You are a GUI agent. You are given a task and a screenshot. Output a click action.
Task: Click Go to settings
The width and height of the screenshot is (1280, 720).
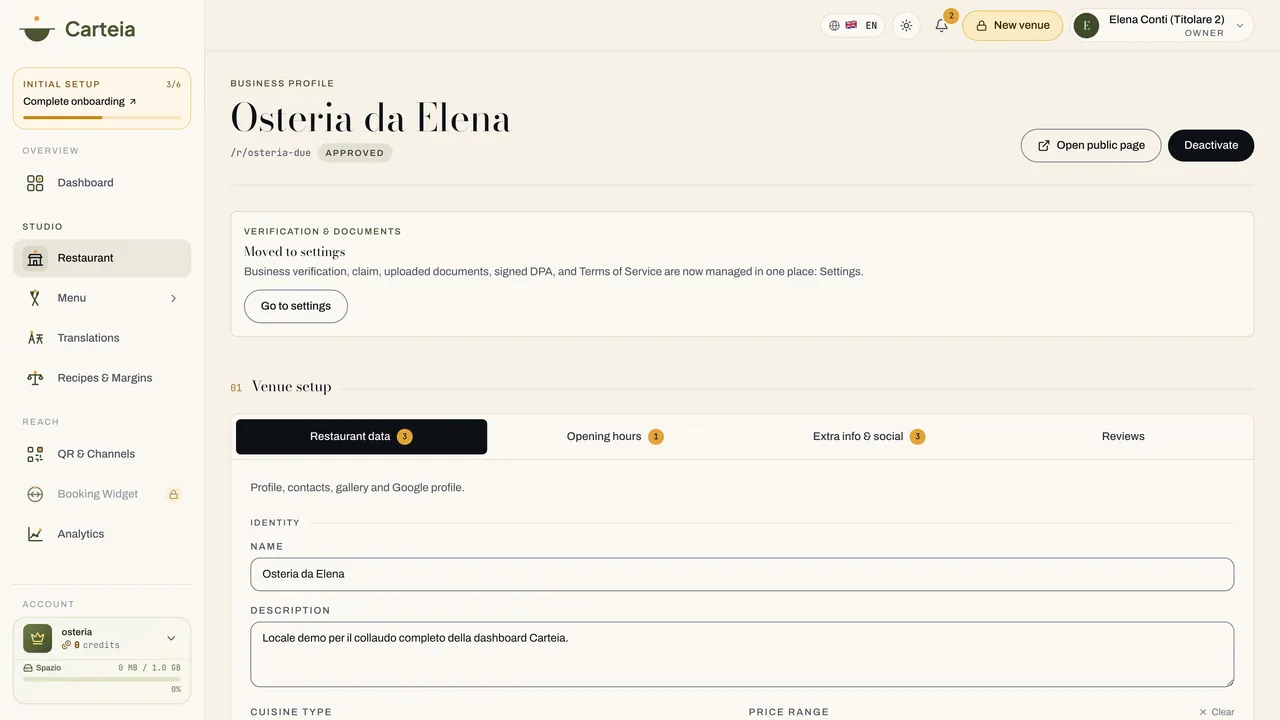click(x=296, y=306)
